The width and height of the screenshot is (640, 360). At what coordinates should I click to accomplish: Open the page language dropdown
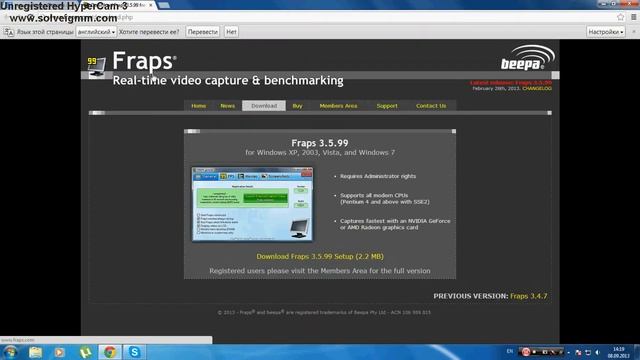(96, 32)
